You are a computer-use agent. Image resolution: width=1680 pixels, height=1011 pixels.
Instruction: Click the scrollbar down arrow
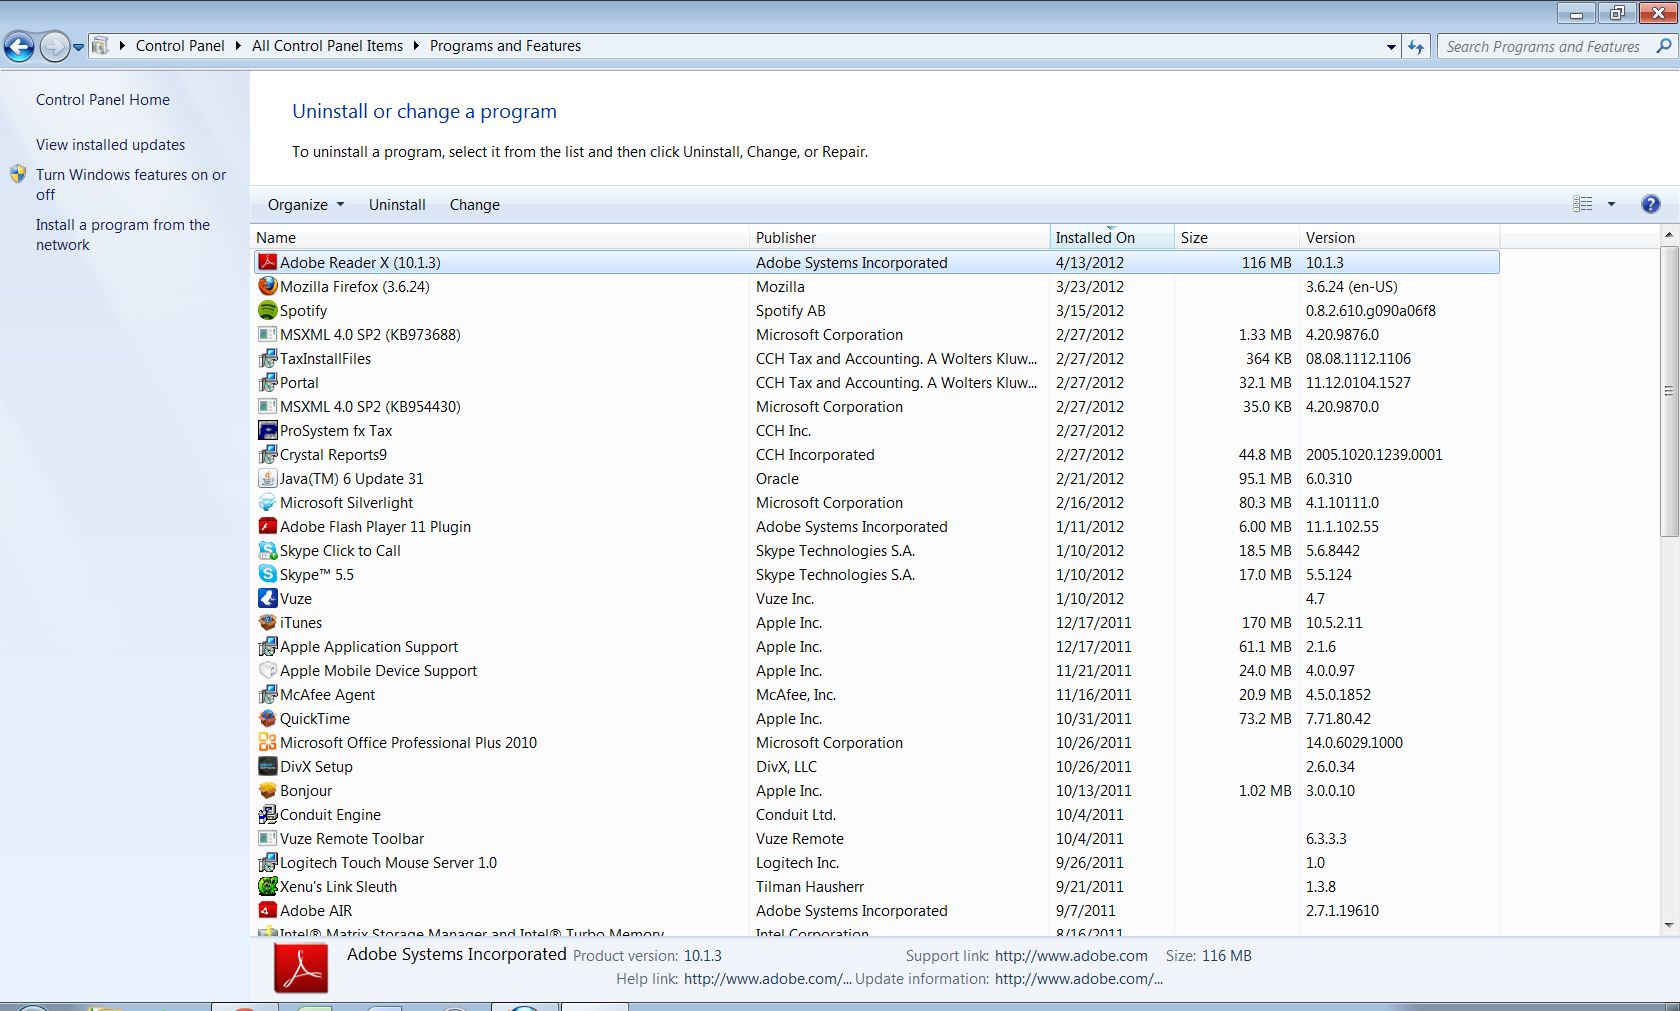click(1668, 925)
